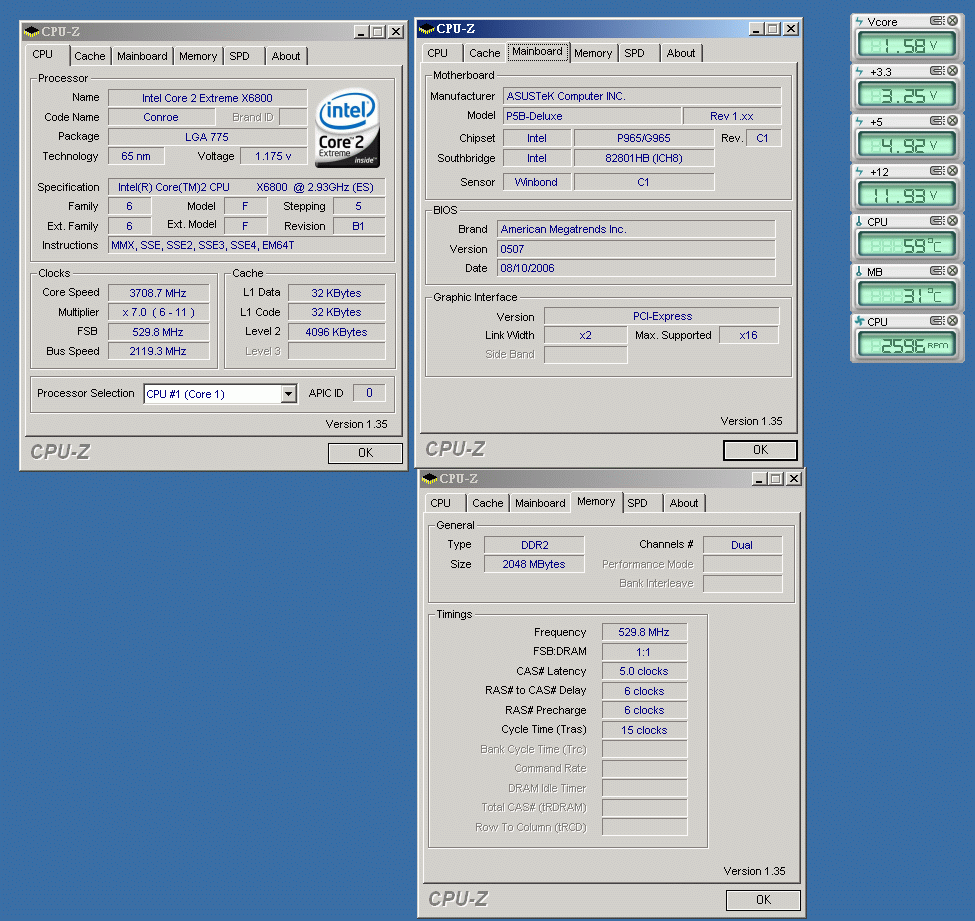The height and width of the screenshot is (921, 975).
Task: Expand the Processor Selection dropdown
Action: coord(288,394)
